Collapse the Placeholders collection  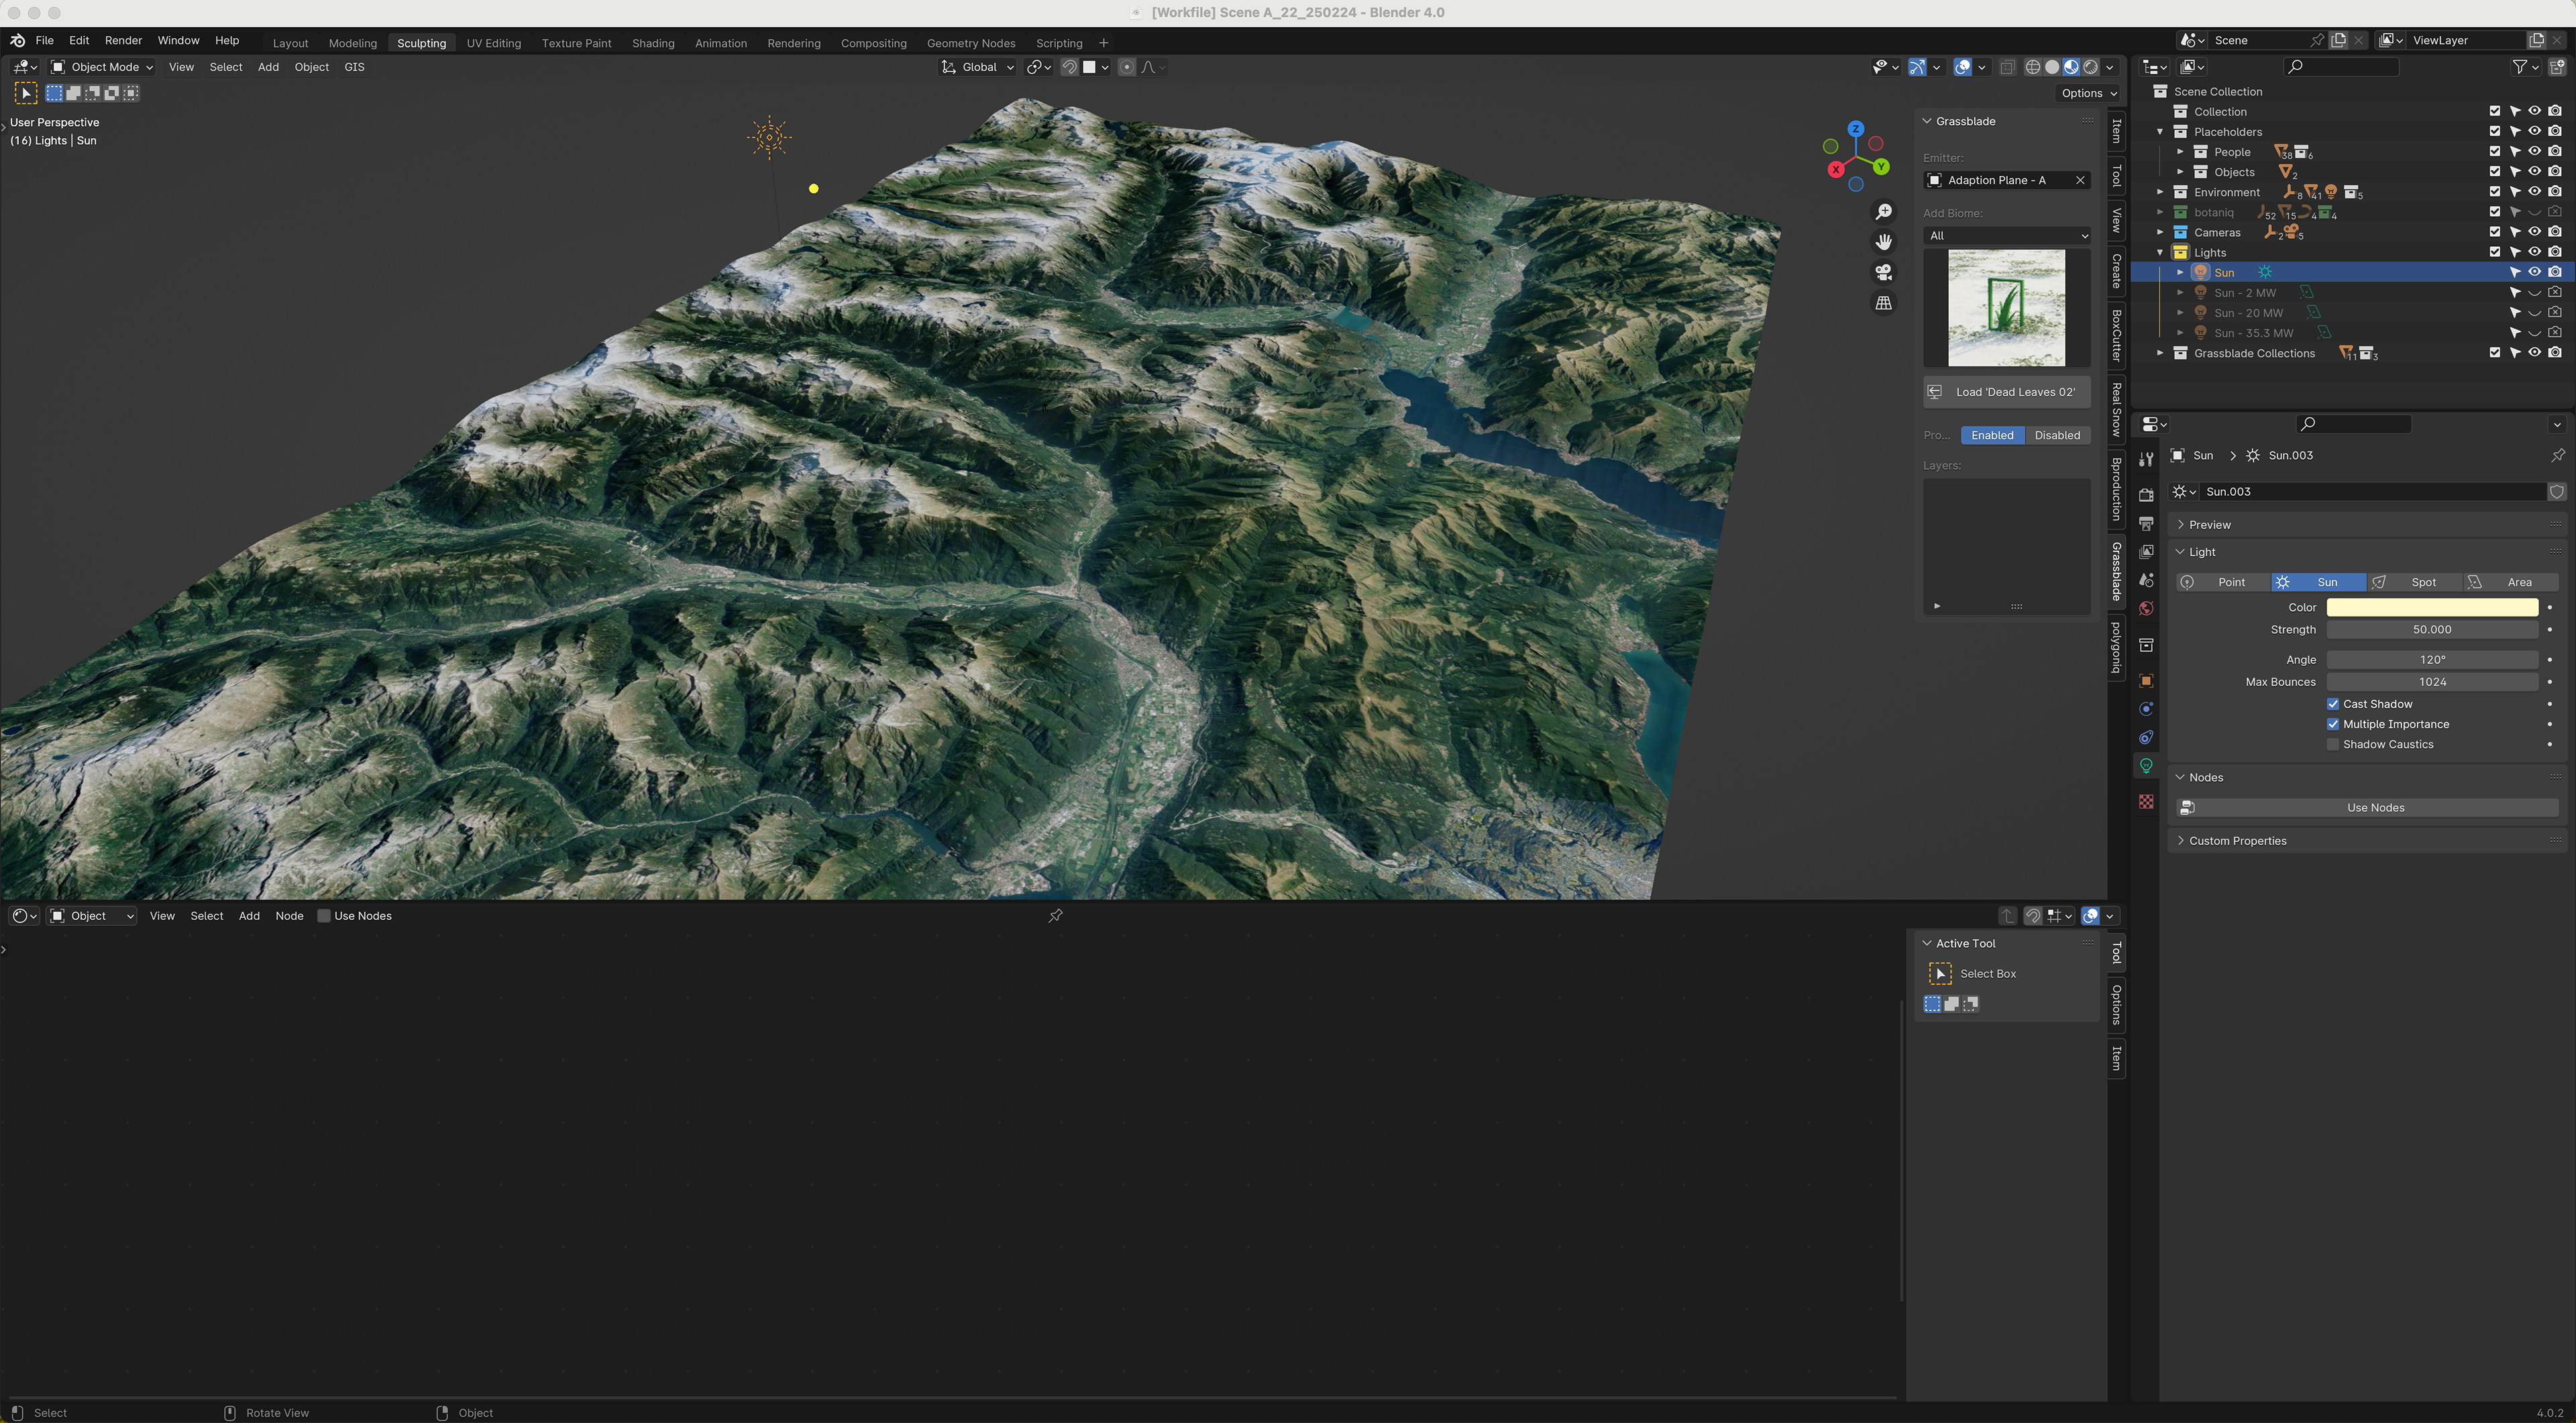[2160, 132]
